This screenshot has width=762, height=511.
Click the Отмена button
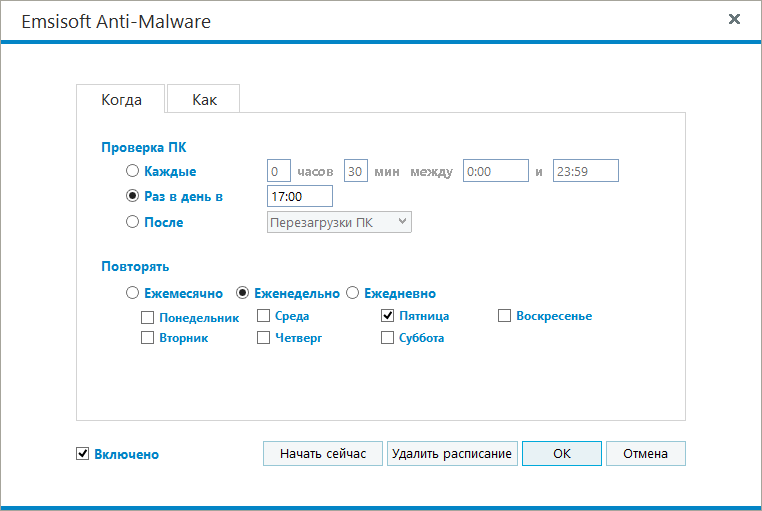click(x=646, y=454)
